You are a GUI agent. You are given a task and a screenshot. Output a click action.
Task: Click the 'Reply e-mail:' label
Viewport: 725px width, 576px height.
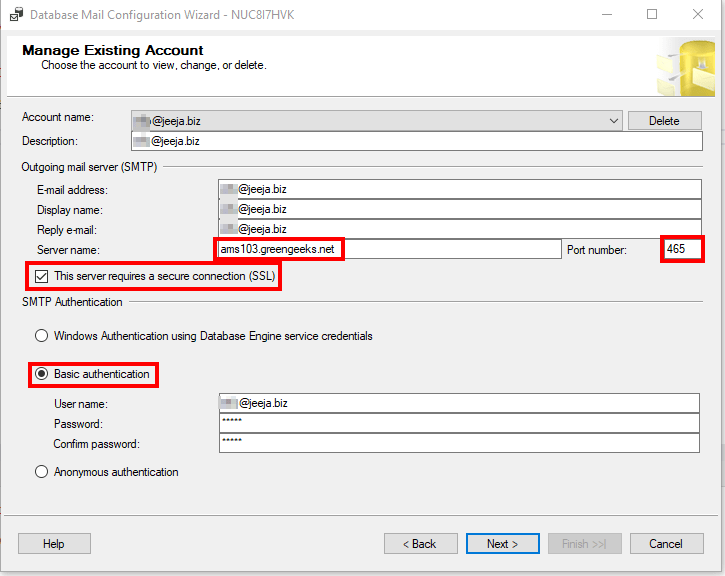[67, 230]
